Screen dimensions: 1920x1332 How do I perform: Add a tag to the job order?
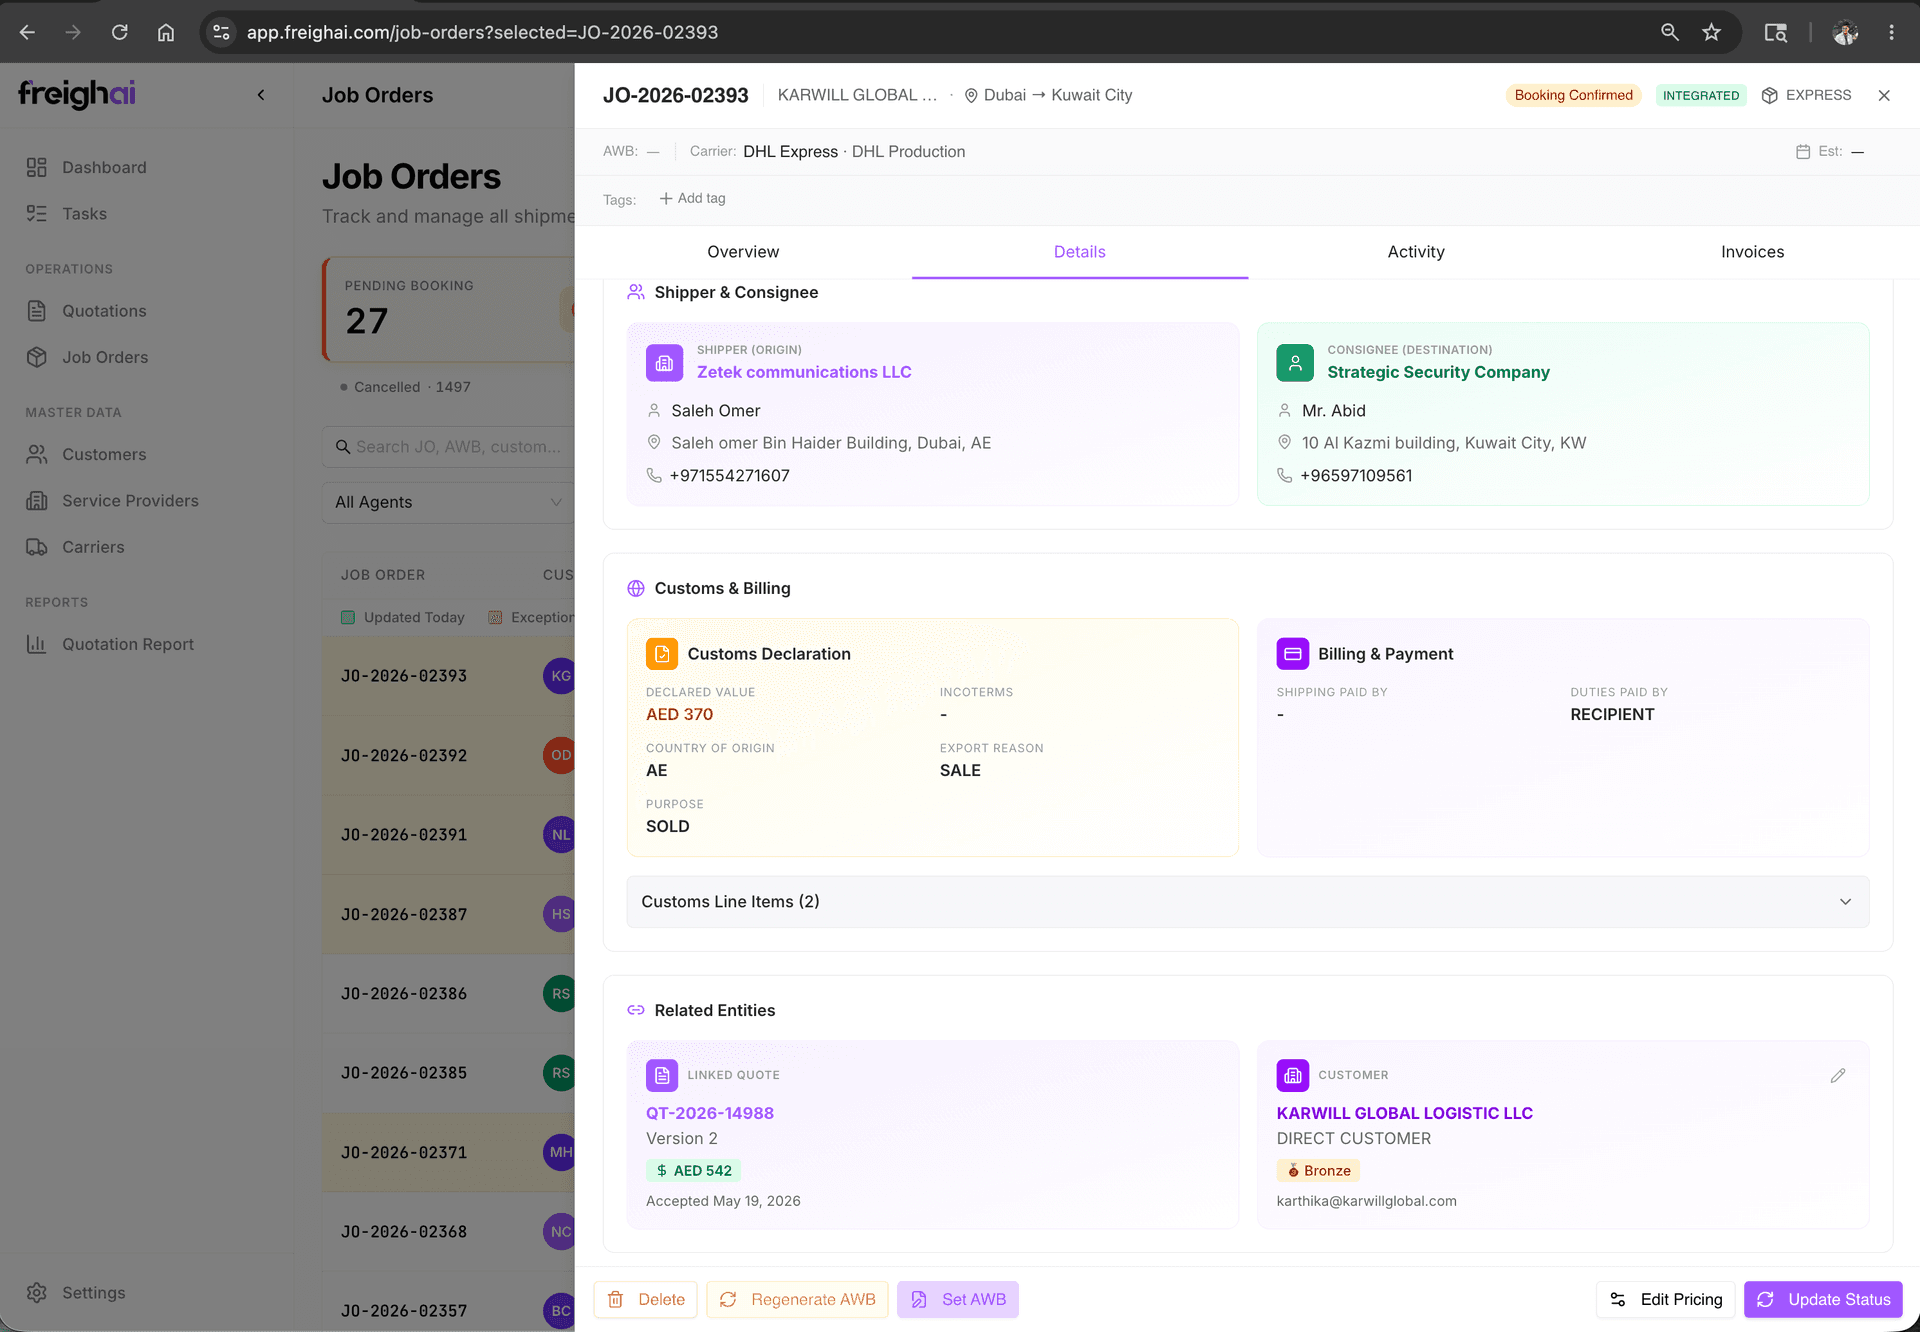[x=692, y=198]
